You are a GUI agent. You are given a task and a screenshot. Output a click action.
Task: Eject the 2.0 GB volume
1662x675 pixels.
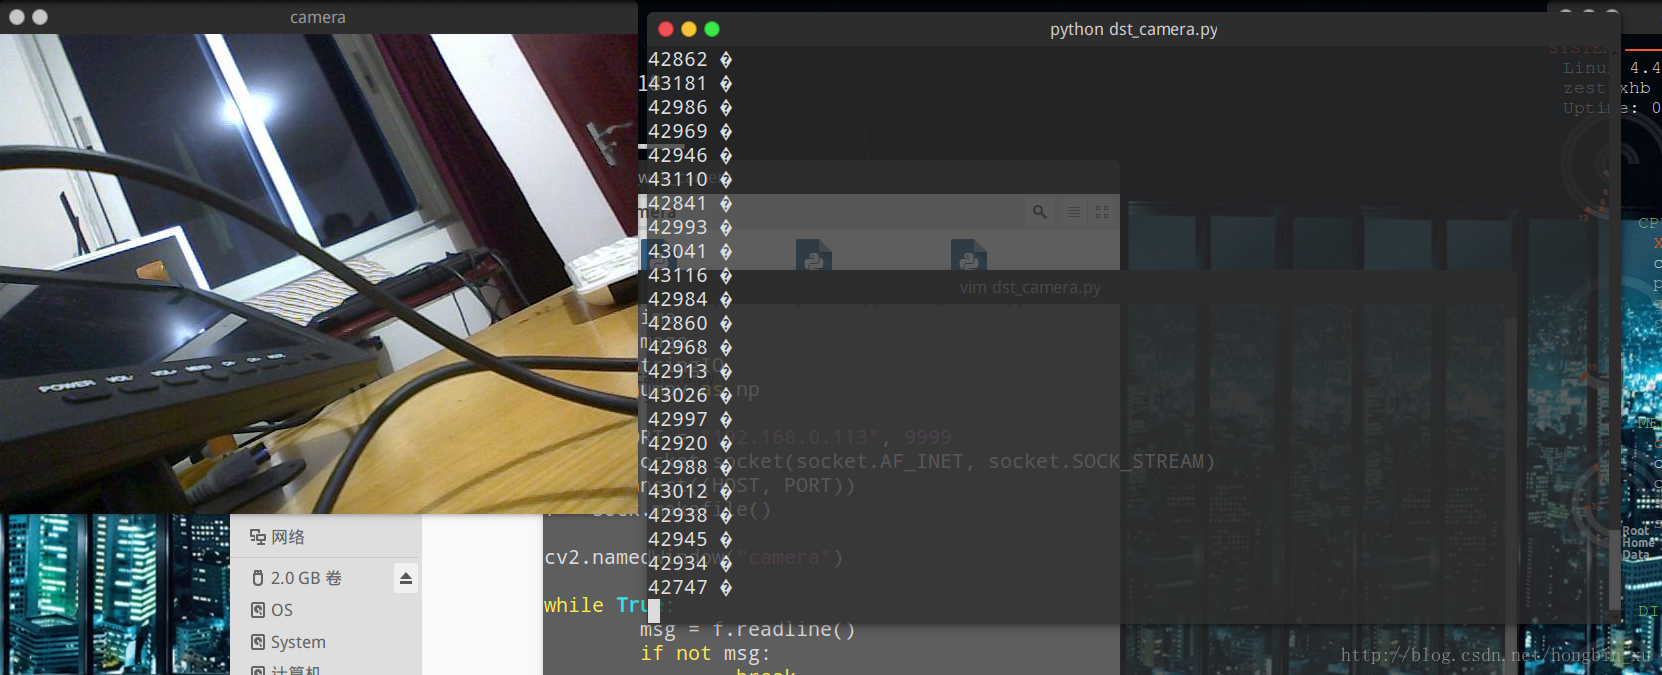405,578
